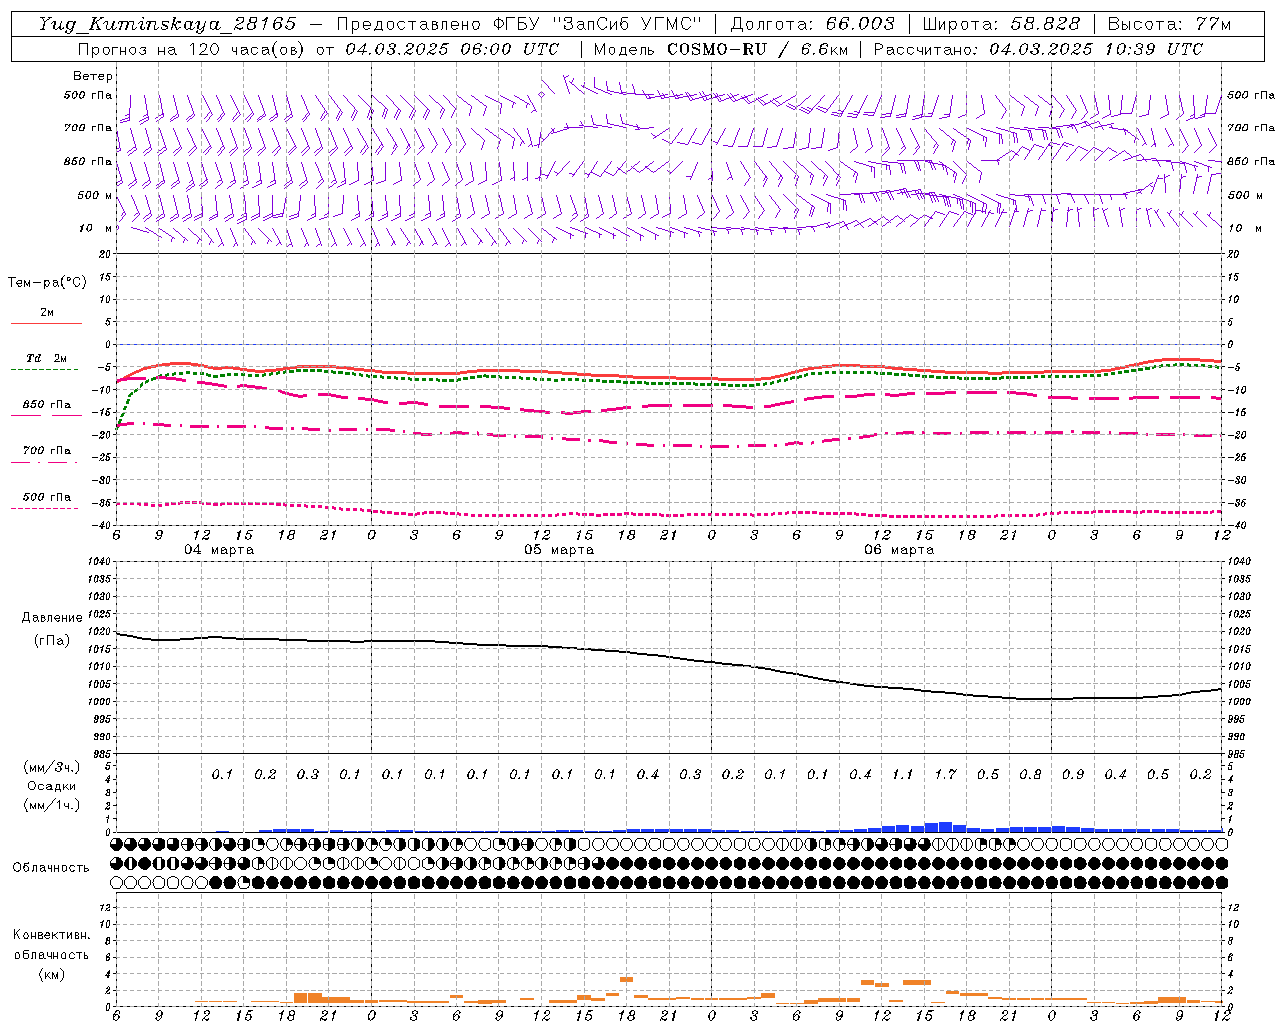Click the '1.7' precipitation value
The height and width of the screenshot is (1024, 1280).
click(945, 774)
